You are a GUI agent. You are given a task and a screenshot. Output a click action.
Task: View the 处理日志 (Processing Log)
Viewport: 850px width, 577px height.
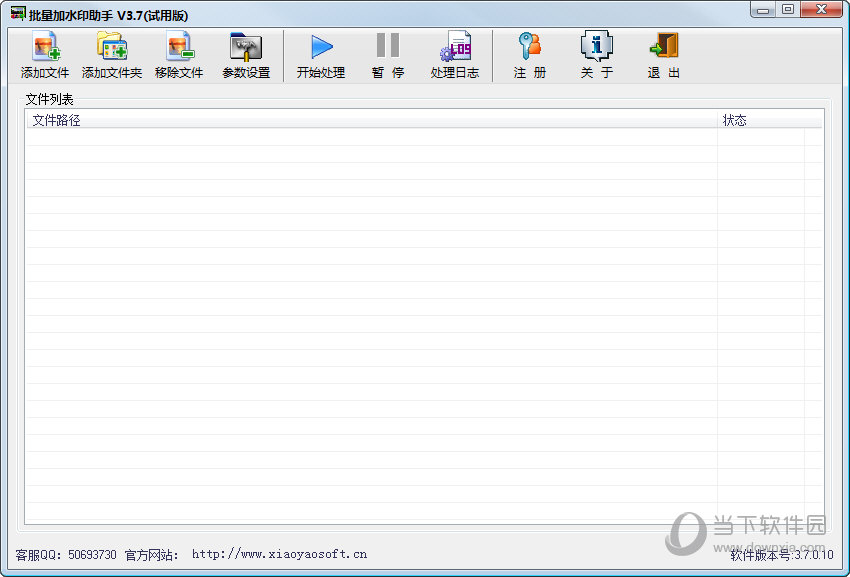coord(455,55)
